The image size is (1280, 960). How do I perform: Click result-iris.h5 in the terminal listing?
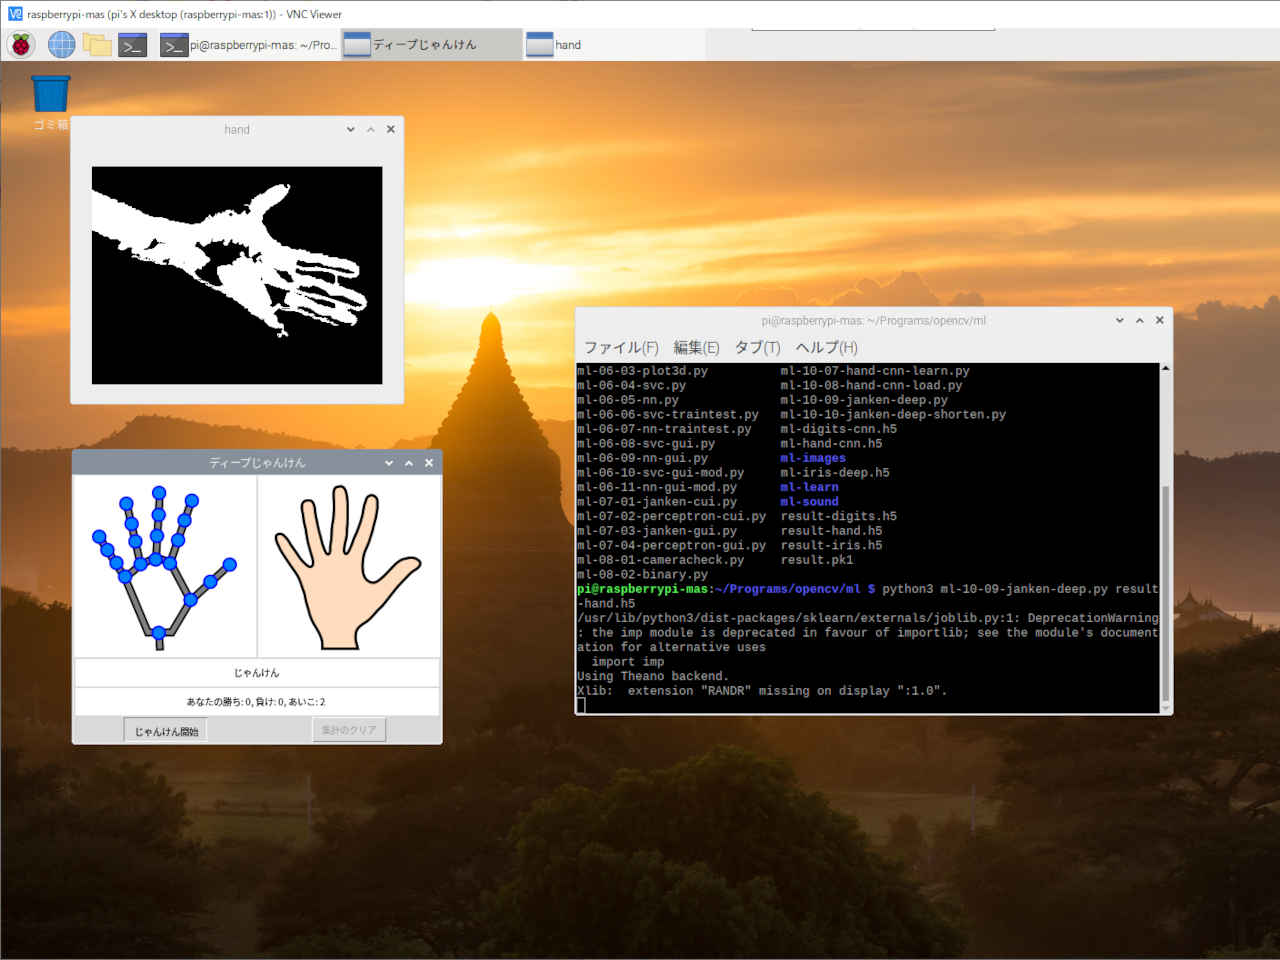coord(831,545)
